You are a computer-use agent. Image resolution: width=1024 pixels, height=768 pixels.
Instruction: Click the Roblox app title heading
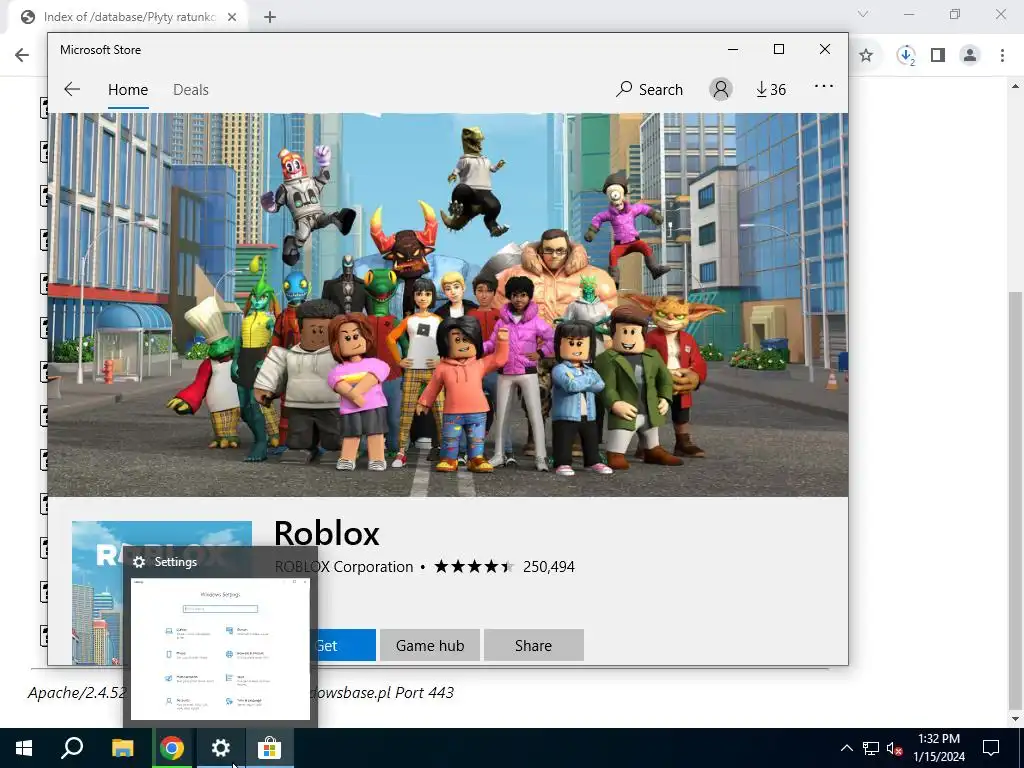coord(327,533)
